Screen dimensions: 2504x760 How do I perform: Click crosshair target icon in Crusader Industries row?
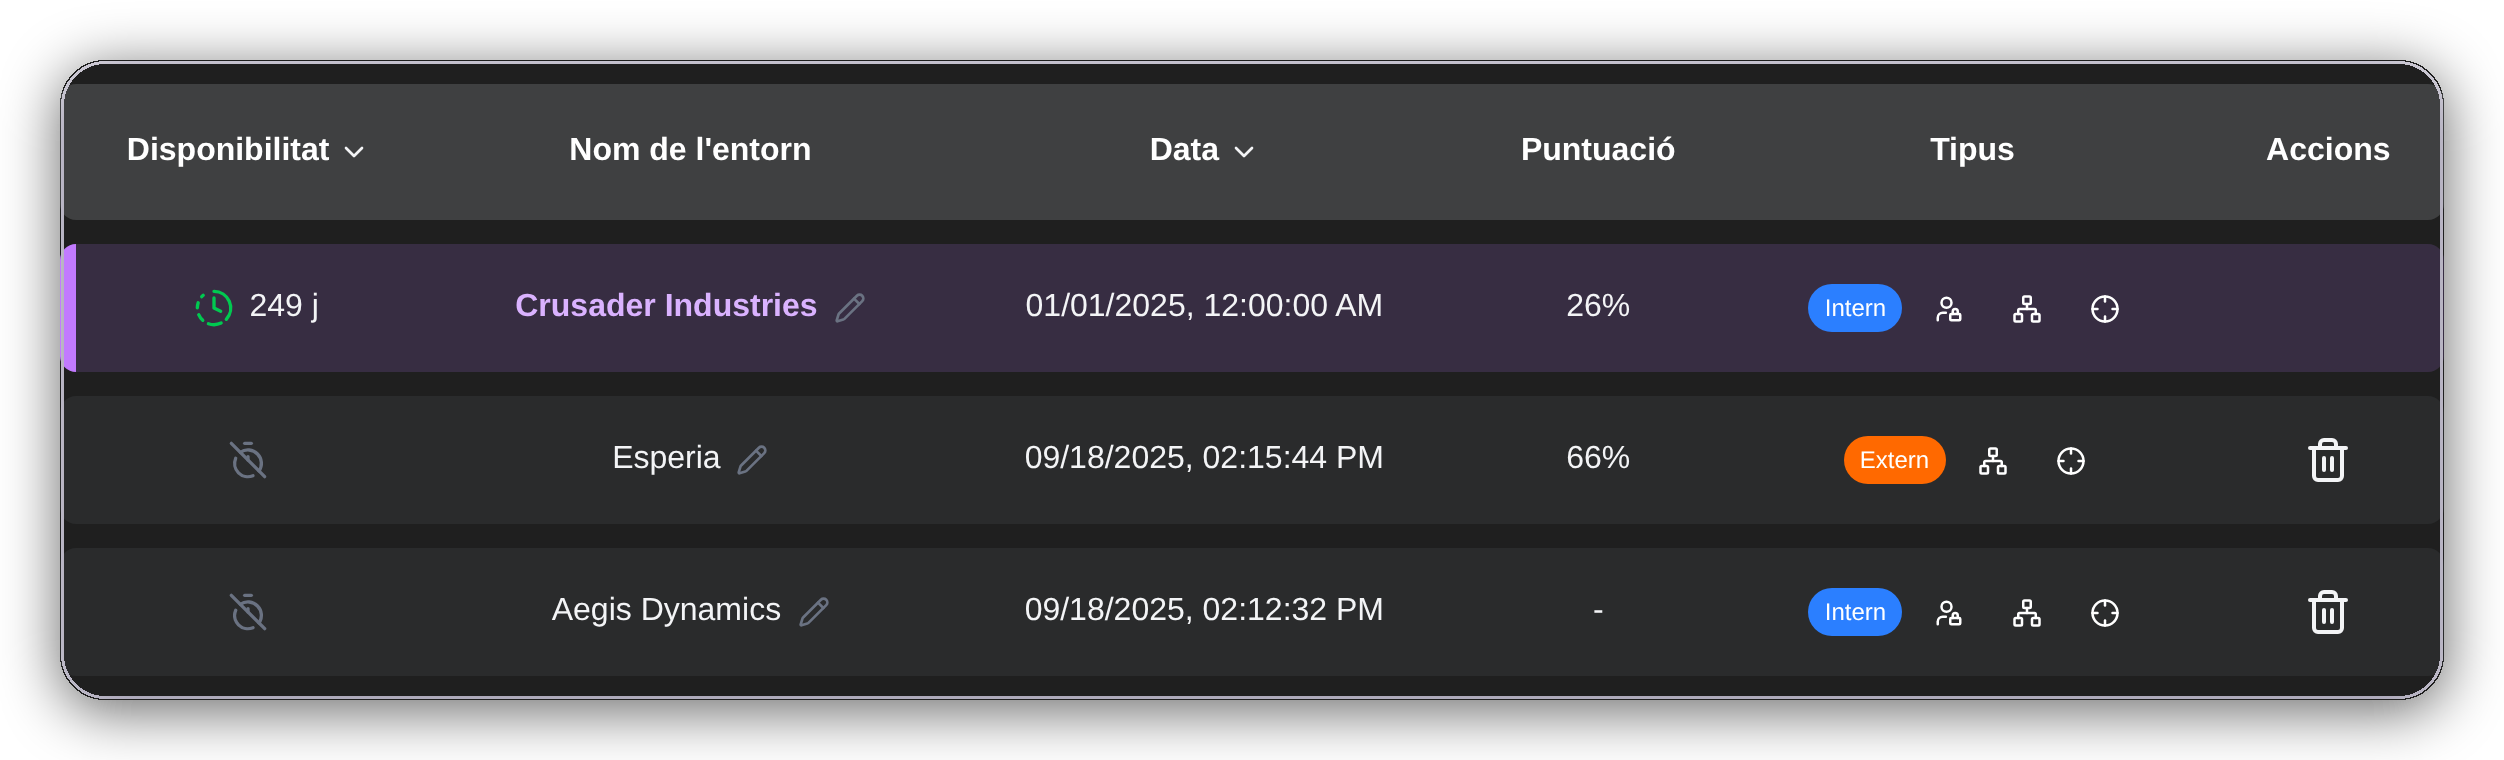coord(2104,309)
